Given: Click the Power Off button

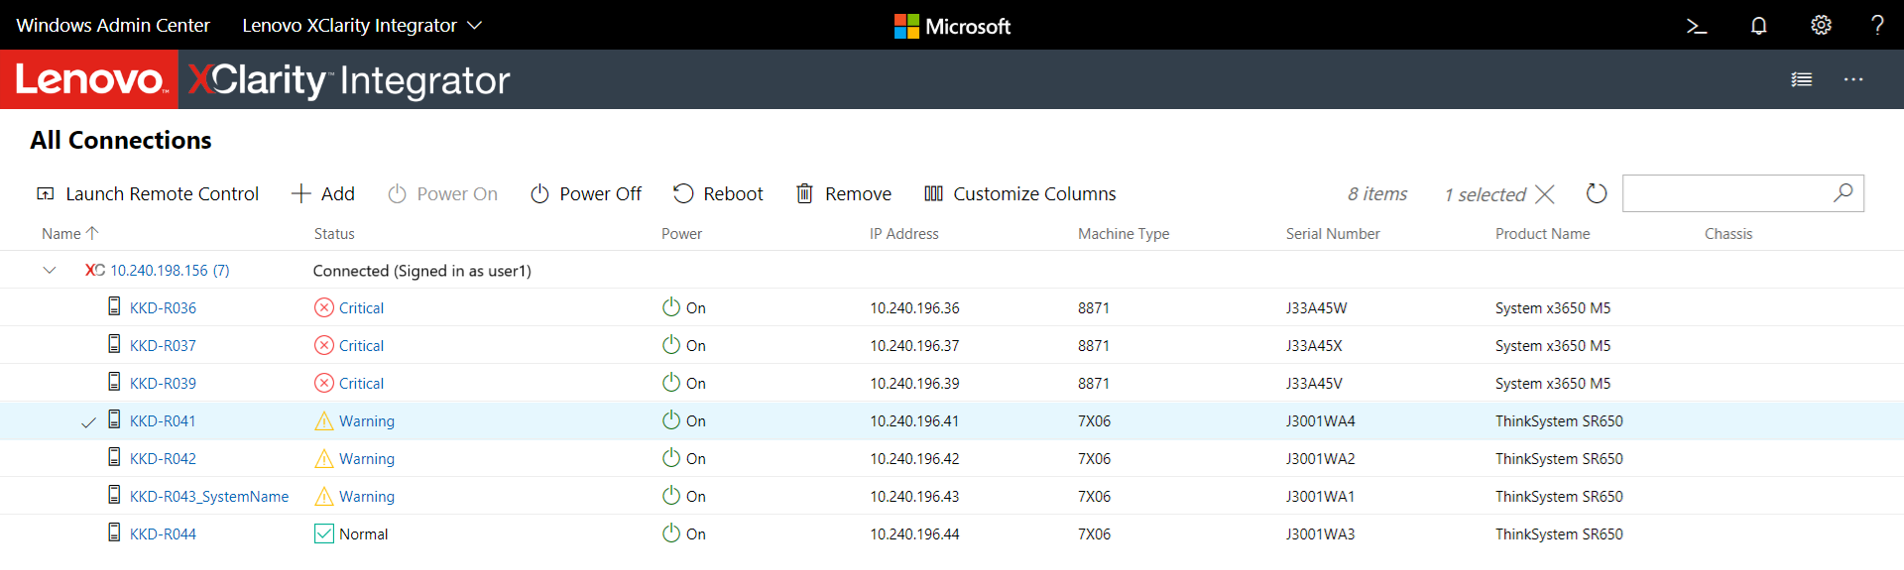Looking at the screenshot, I should point(586,194).
